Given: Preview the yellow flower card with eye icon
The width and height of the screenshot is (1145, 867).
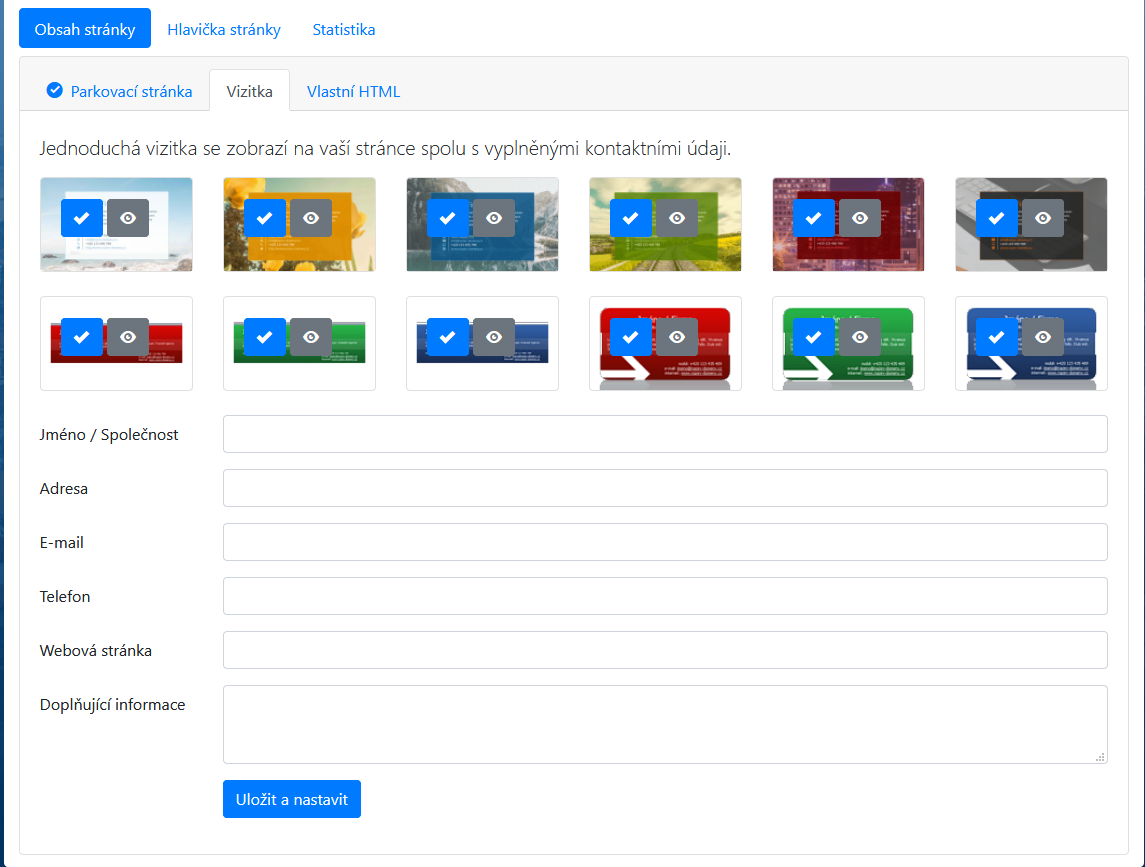Looking at the screenshot, I should tap(311, 218).
